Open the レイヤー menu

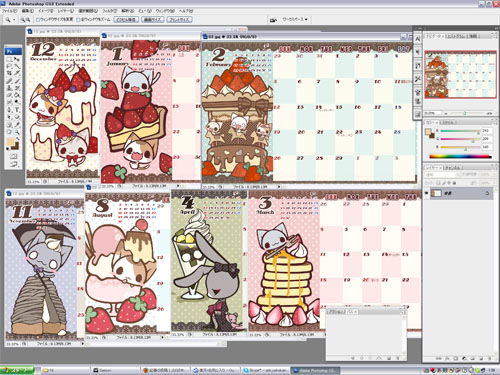coord(66,11)
